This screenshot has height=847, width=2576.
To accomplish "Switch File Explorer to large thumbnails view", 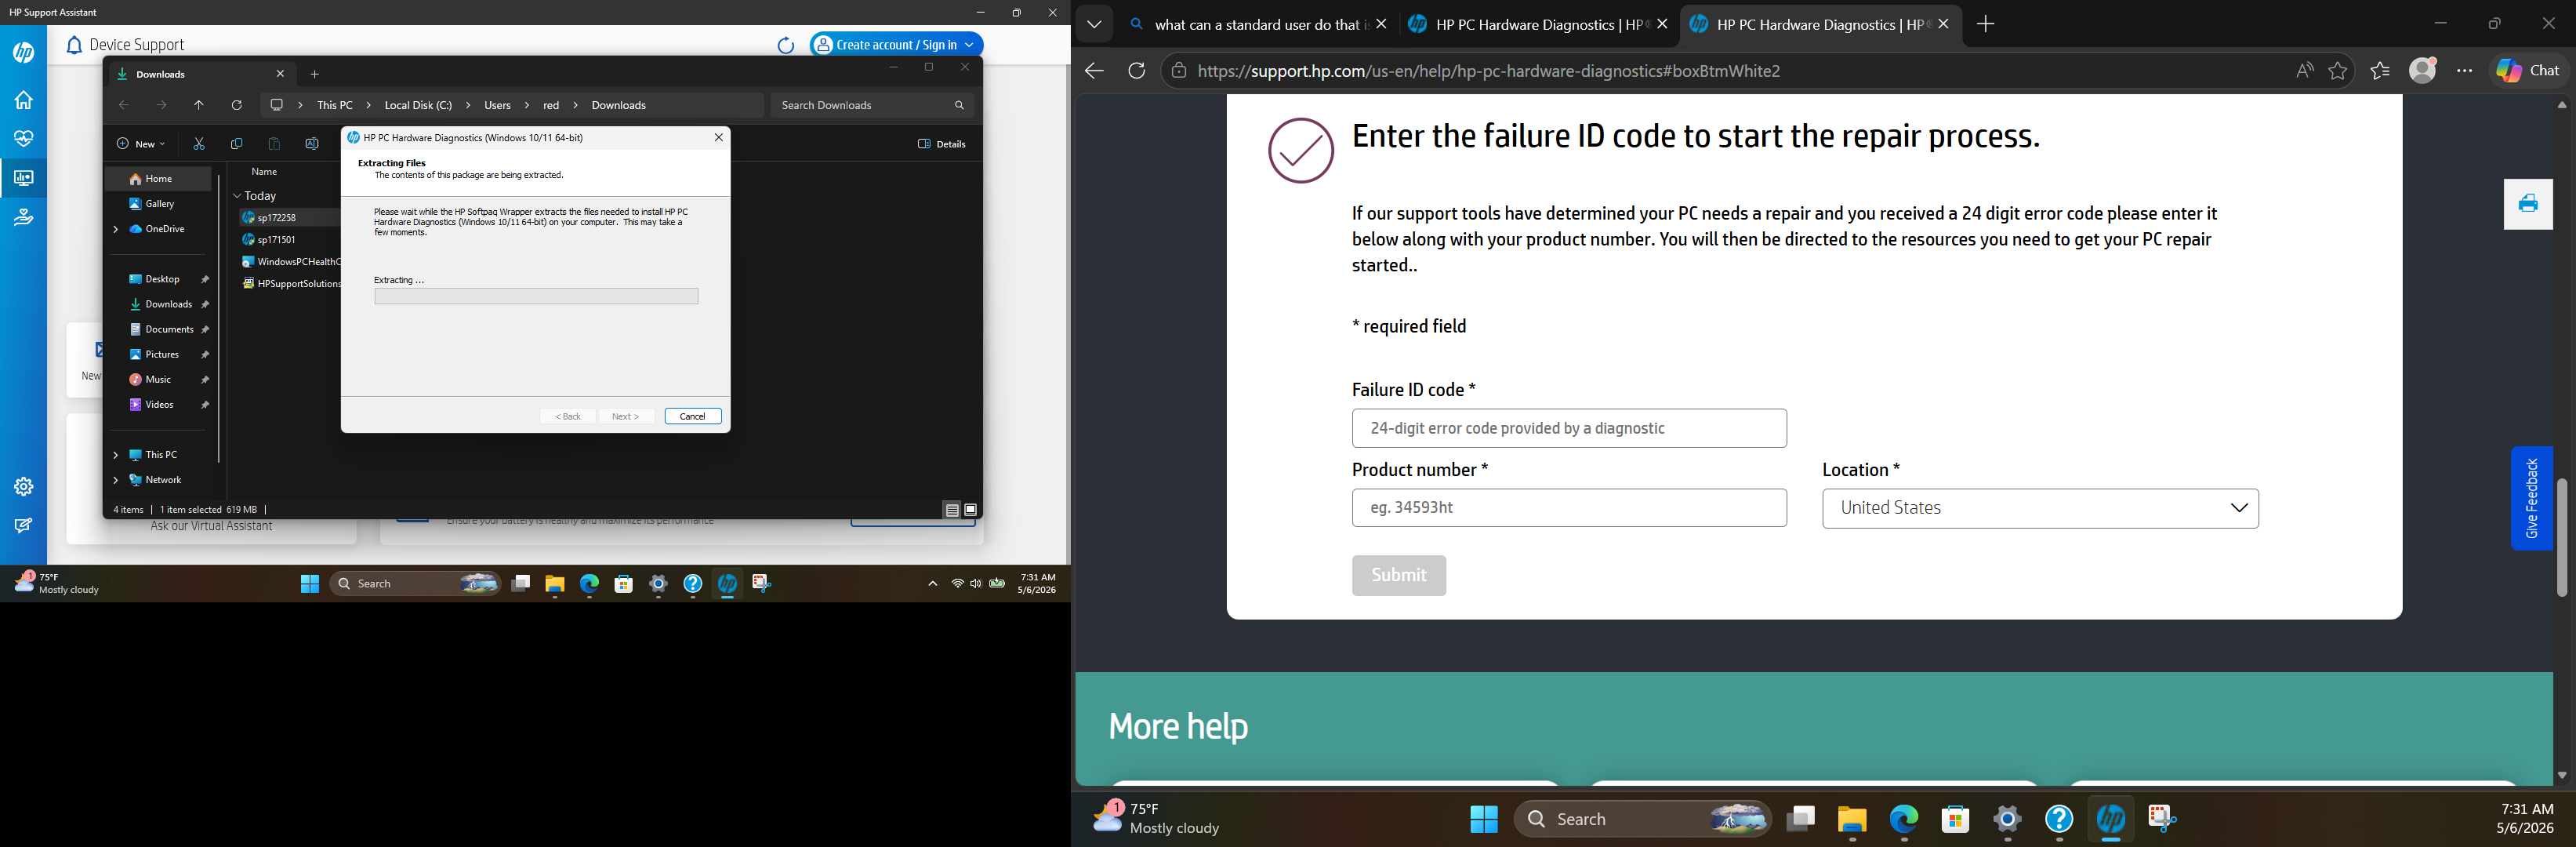I will tap(970, 510).
